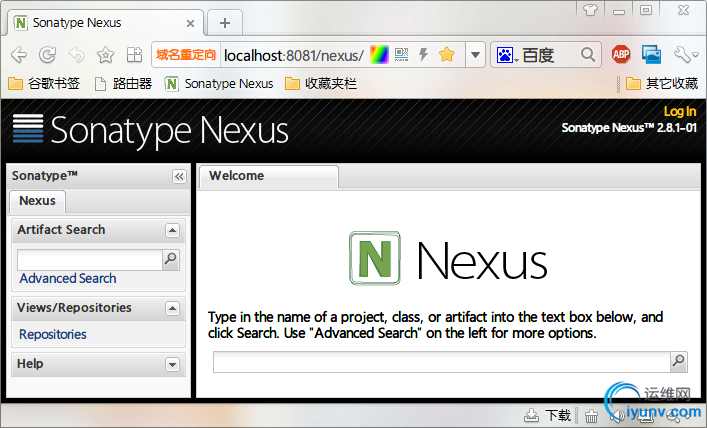
Task: Open the ABP Adblock Plus icon
Action: [621, 55]
